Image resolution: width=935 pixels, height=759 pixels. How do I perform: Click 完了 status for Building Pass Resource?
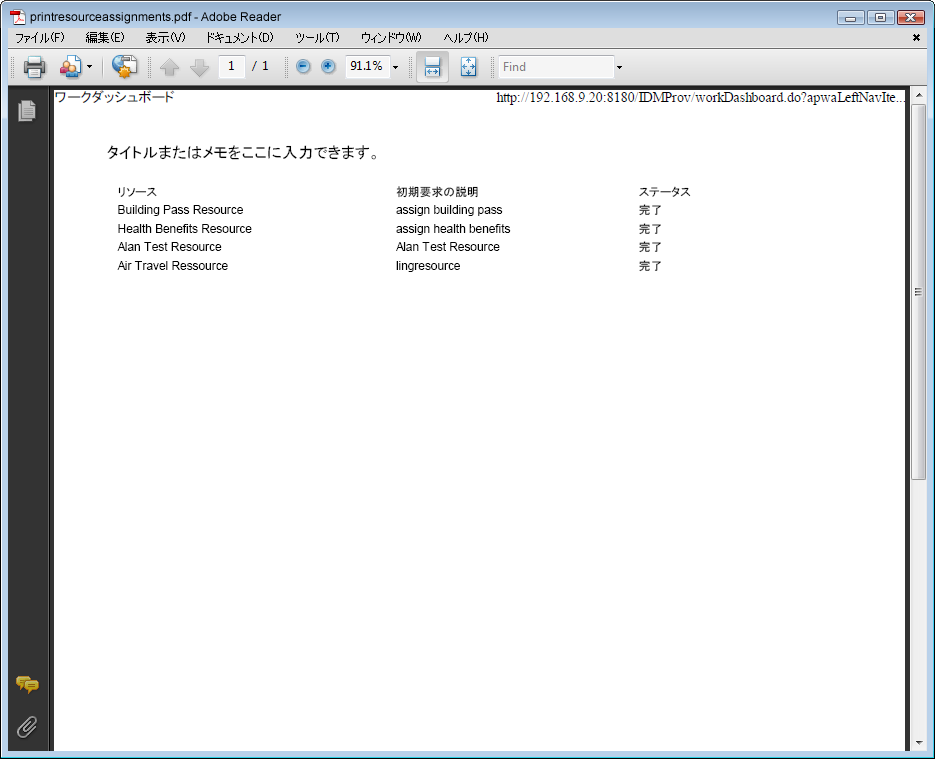coord(650,210)
